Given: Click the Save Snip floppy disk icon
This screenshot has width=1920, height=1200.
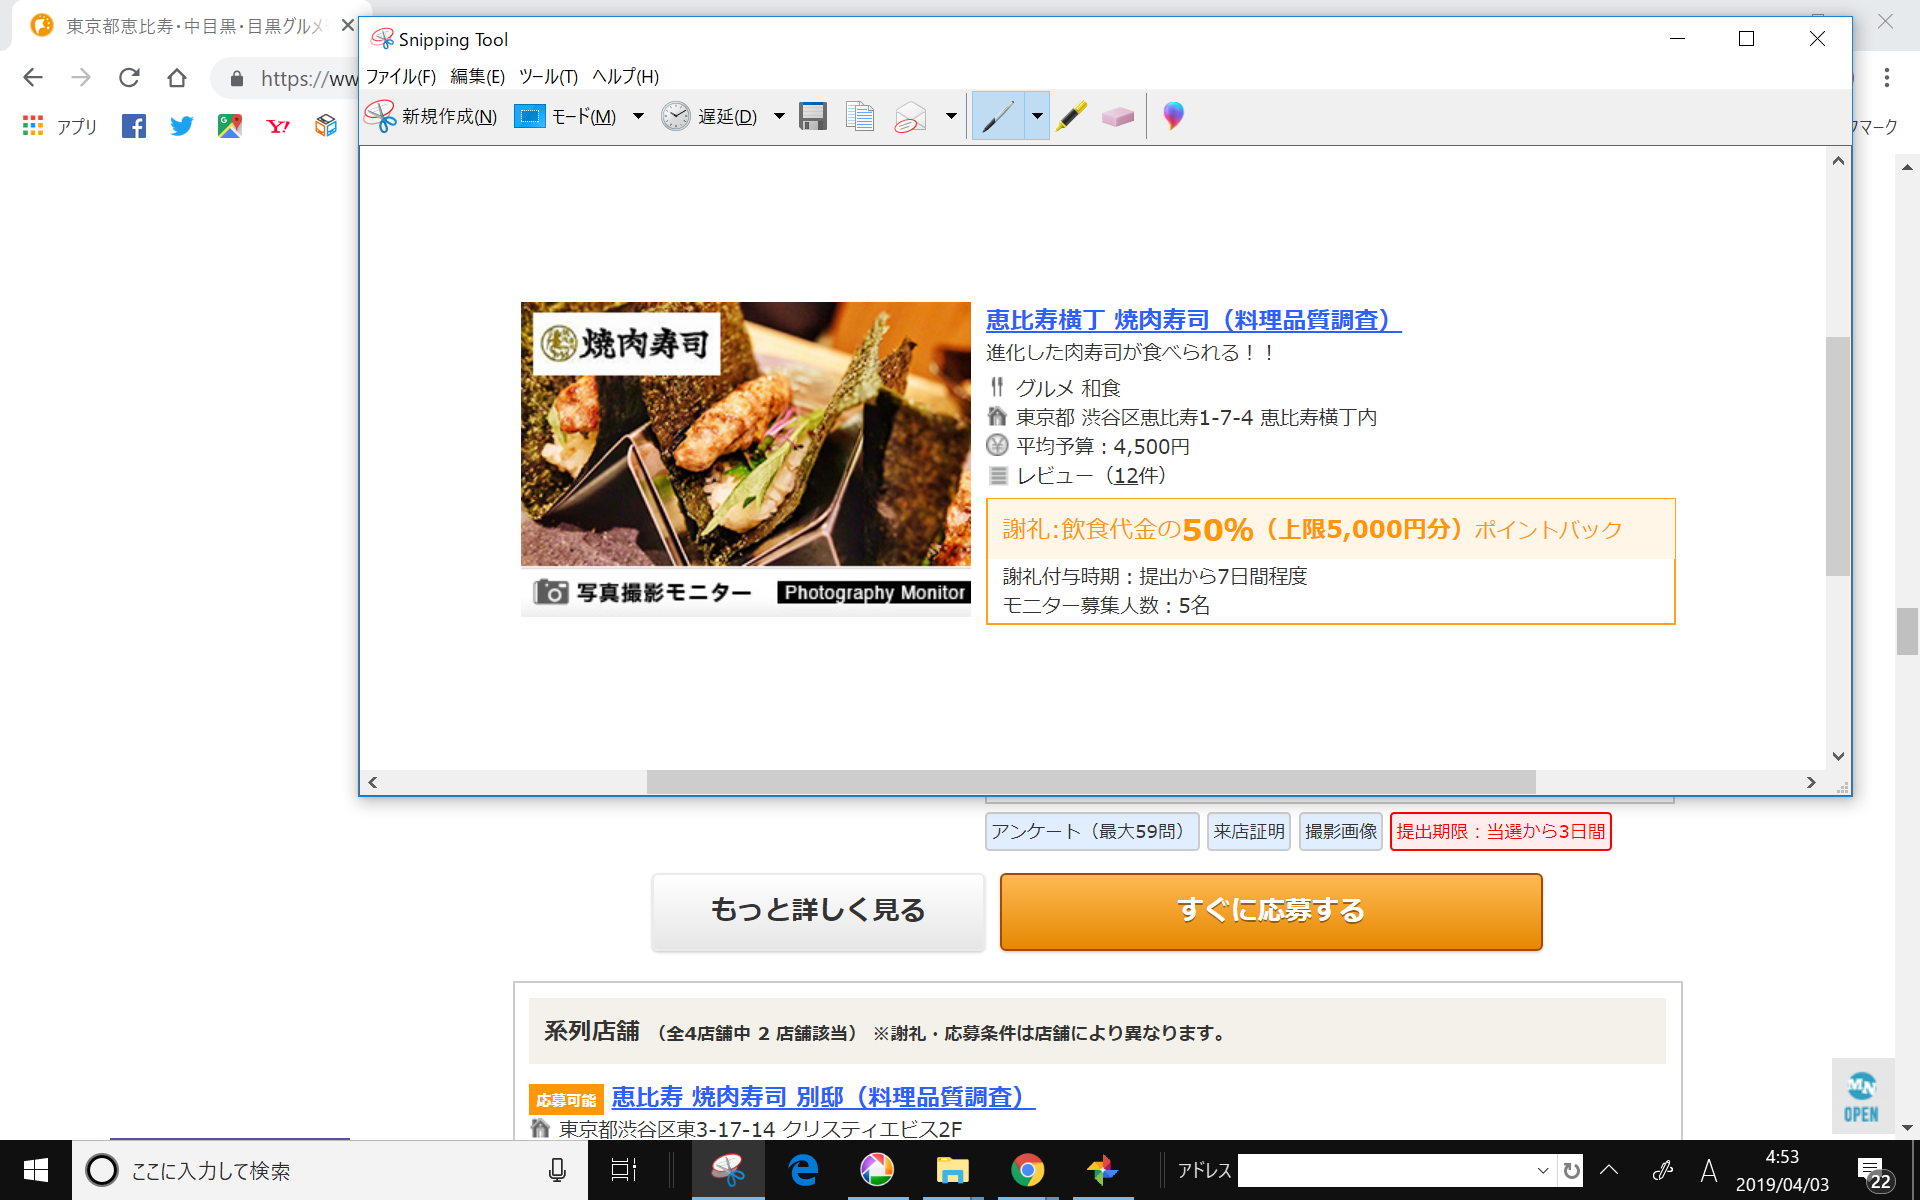Looking at the screenshot, I should (x=813, y=117).
